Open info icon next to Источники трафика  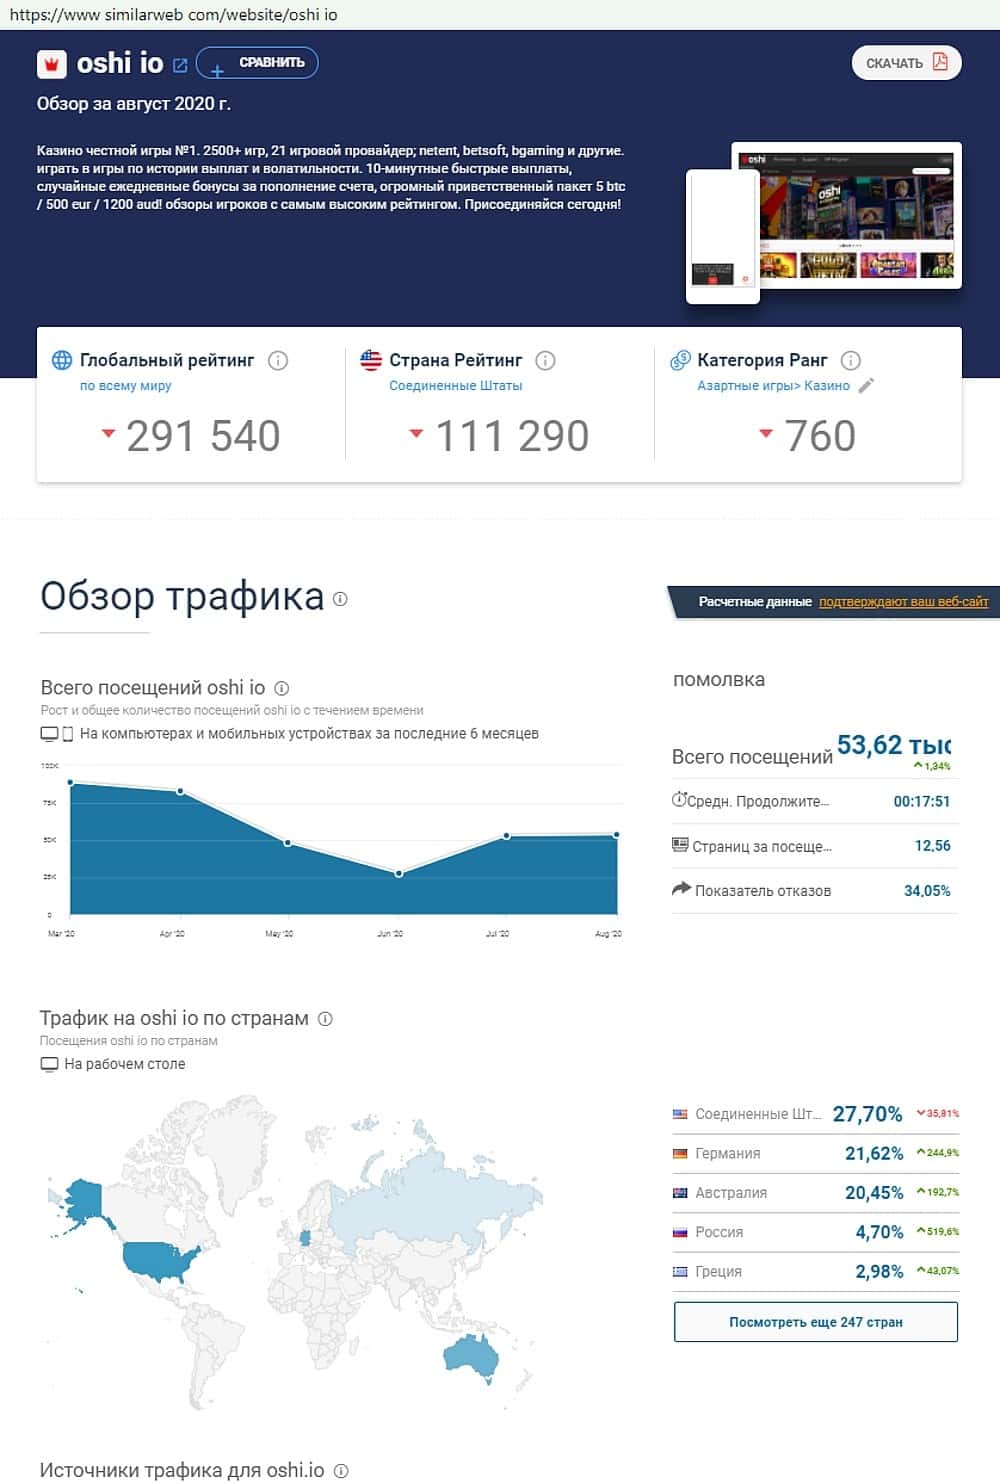click(x=341, y=1471)
